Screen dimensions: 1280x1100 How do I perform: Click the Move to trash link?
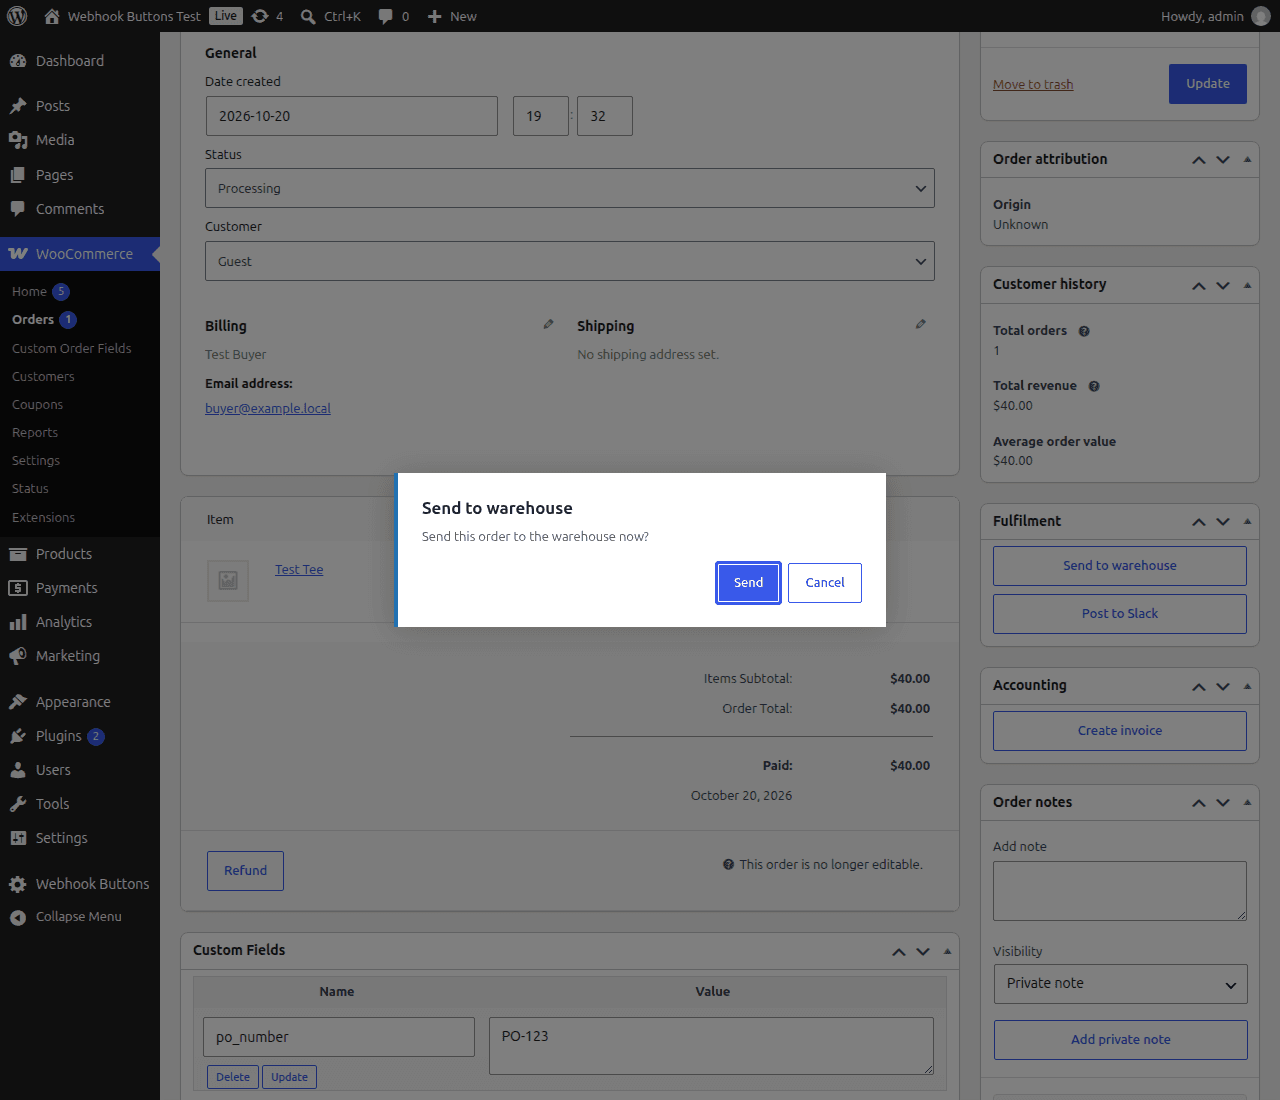pos(1033,85)
